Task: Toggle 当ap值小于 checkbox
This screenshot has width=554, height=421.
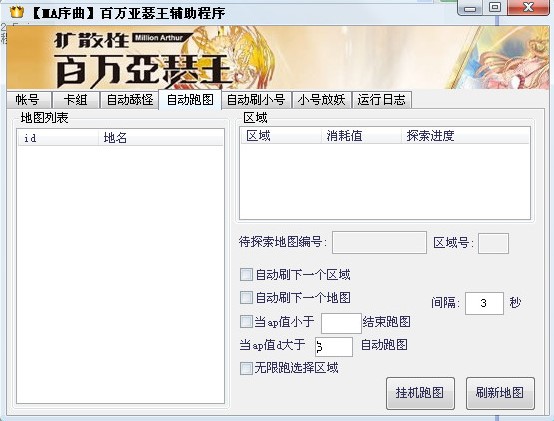Action: (246, 322)
